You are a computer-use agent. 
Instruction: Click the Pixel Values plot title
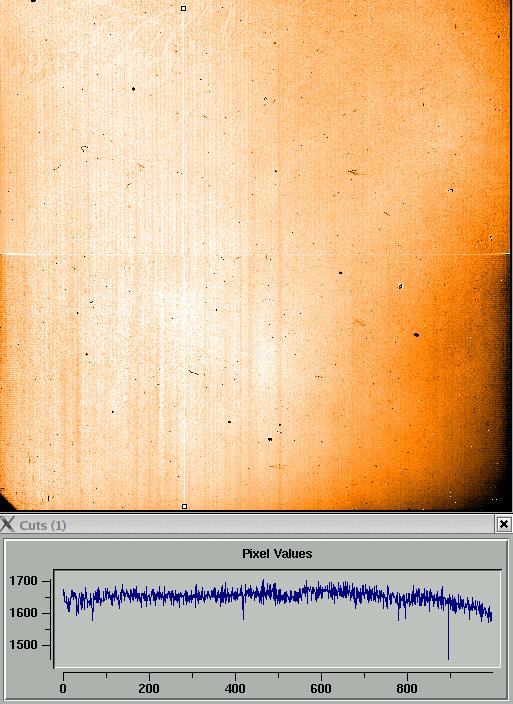point(277,554)
